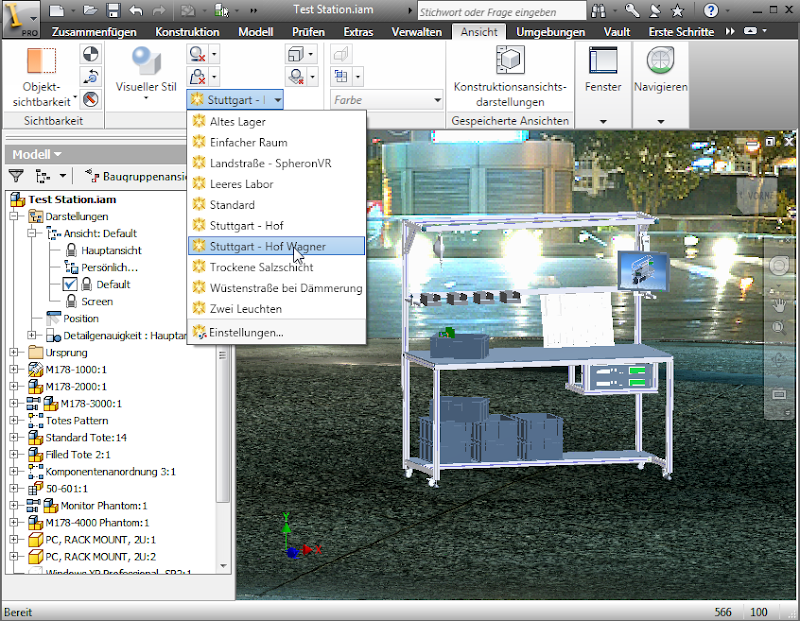The width and height of the screenshot is (800, 621).
Task: Switch to the Konstruktion tab
Action: [x=187, y=32]
